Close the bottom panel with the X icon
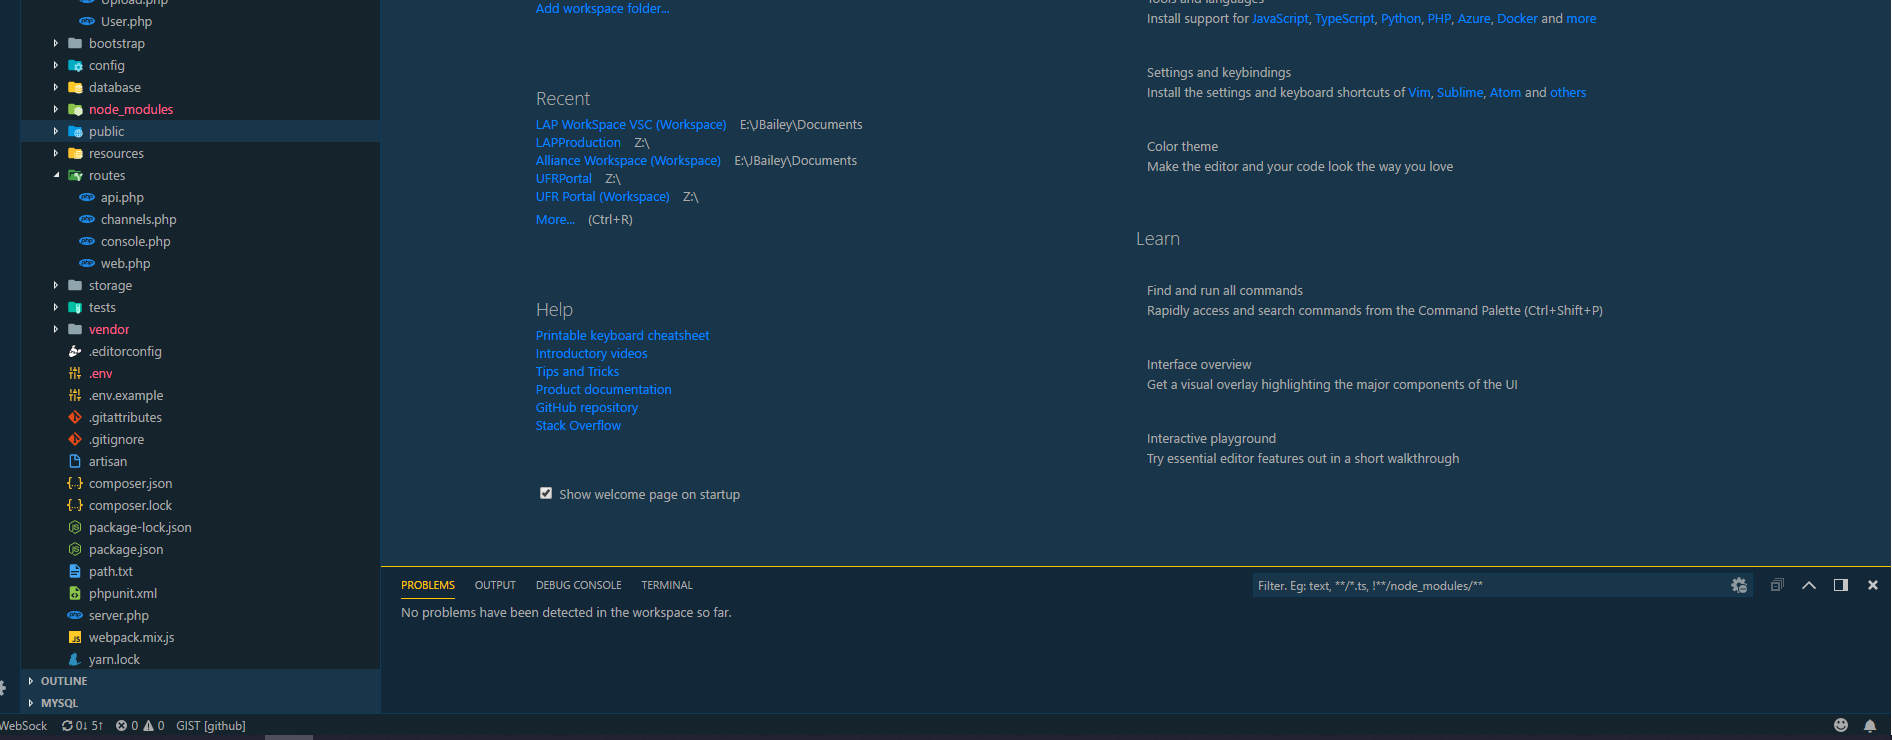1892x740 pixels. tap(1873, 585)
